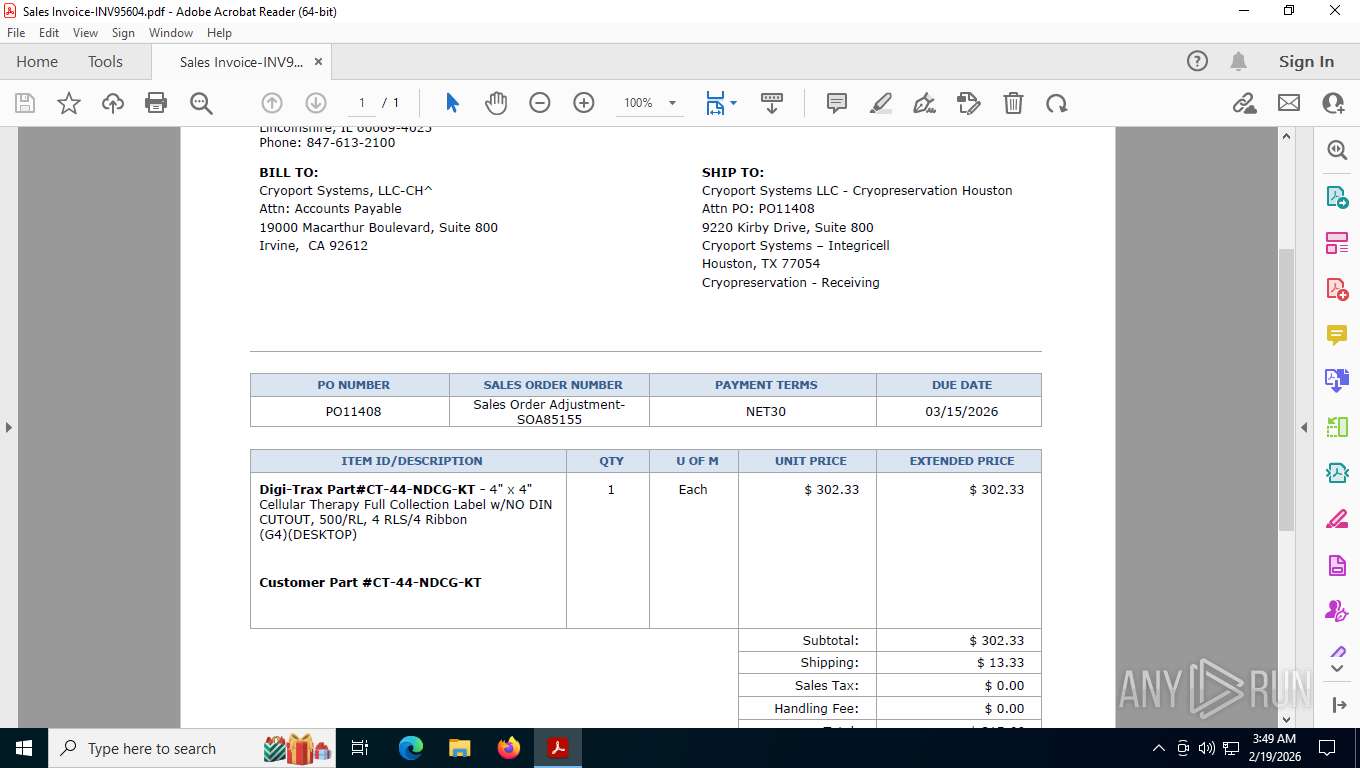Viewport: 1360px width, 768px height.
Task: Open Create PDF tool in sidebar
Action: [1337, 289]
